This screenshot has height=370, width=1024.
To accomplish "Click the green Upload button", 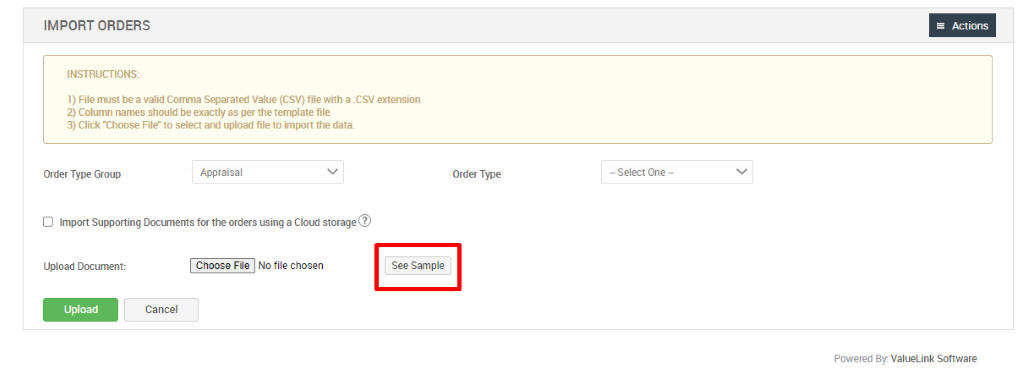I will (x=80, y=310).
